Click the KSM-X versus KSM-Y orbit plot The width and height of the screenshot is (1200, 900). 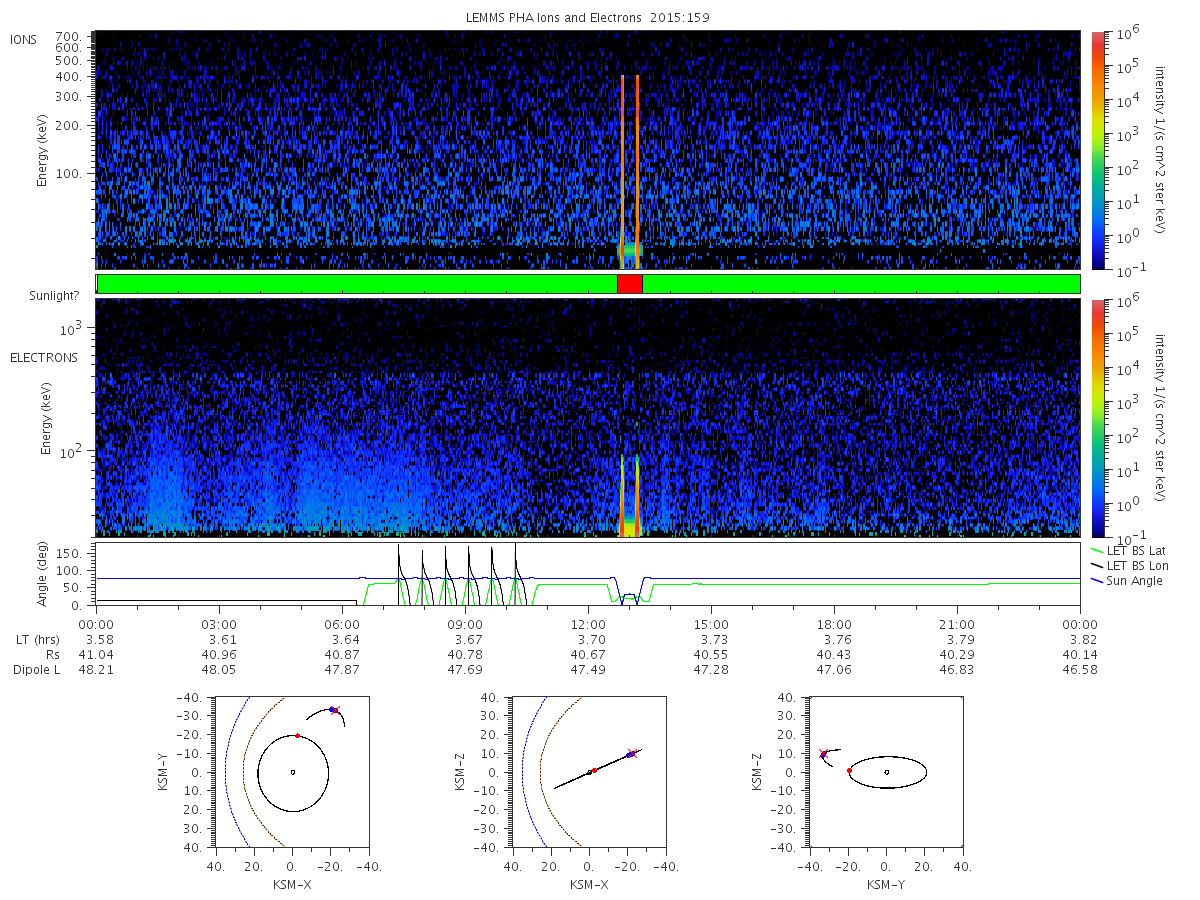tap(291, 772)
